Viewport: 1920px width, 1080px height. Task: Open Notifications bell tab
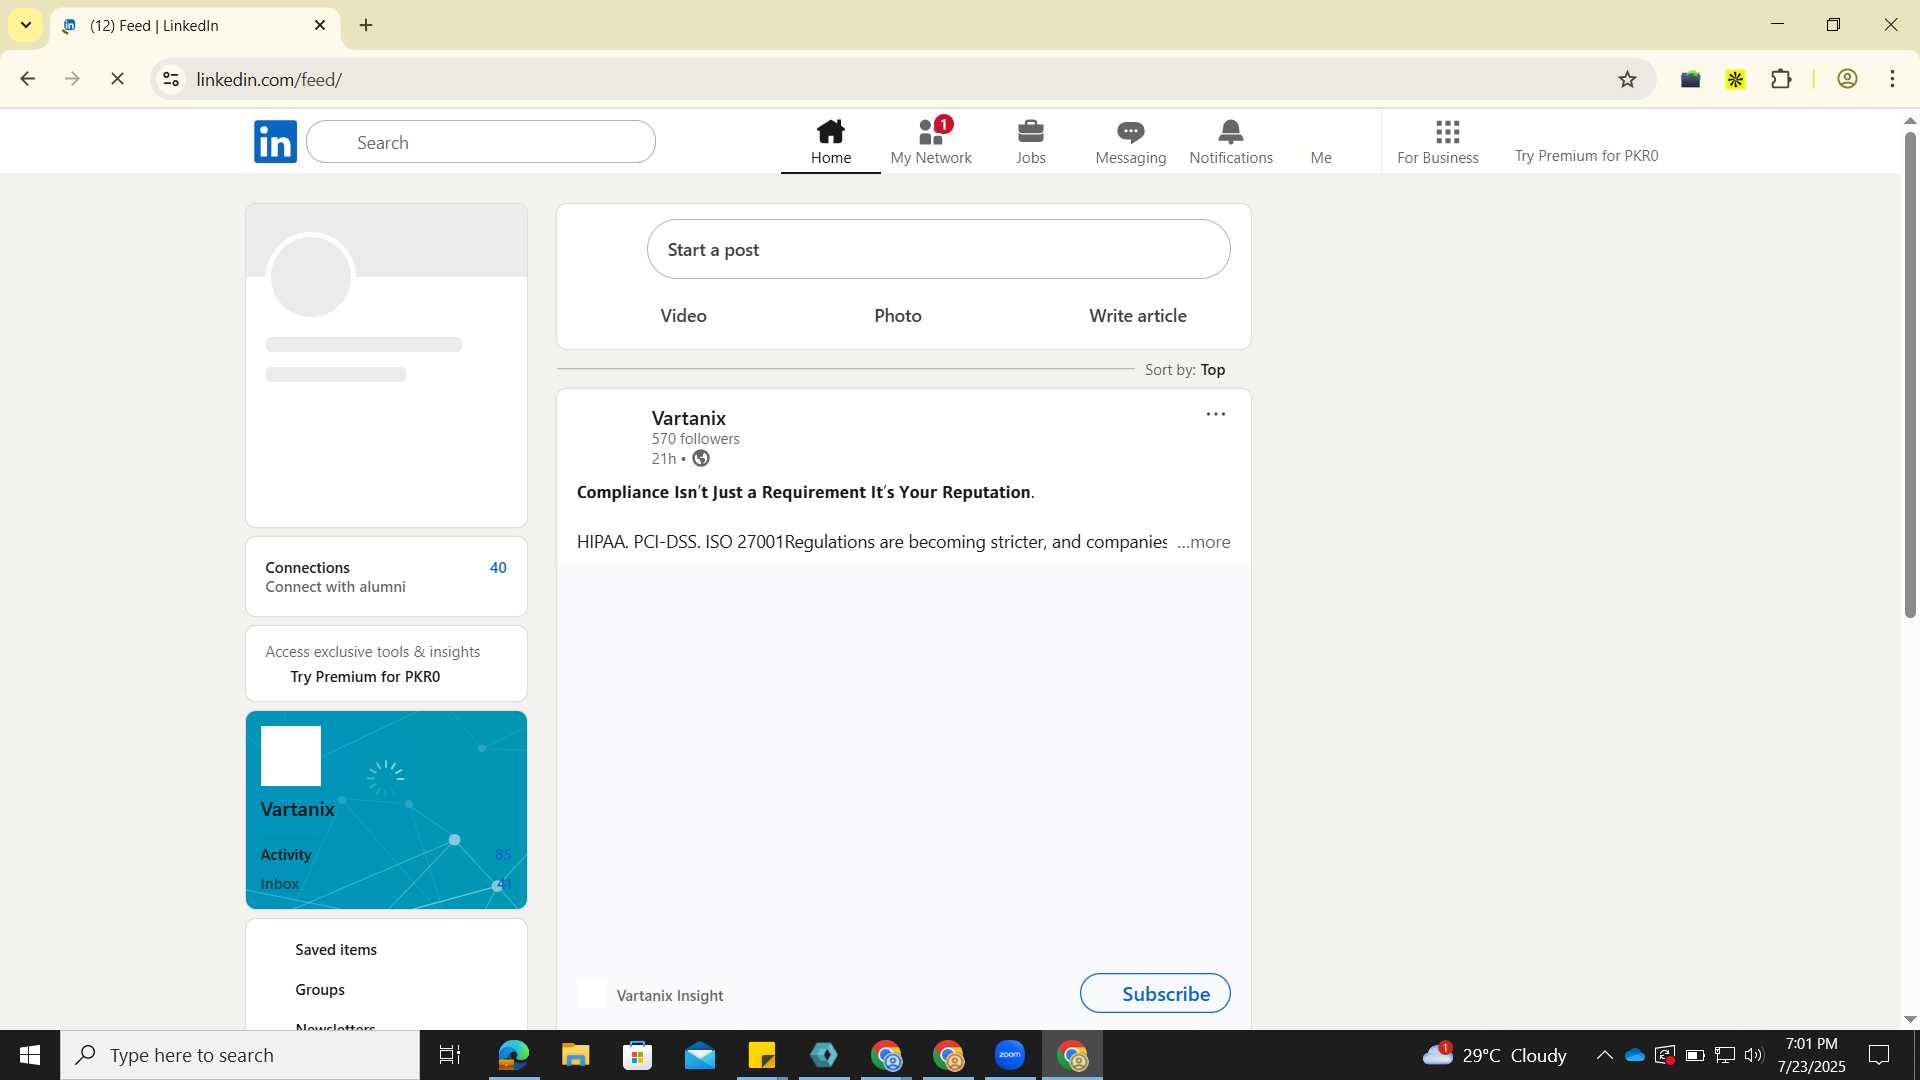(1231, 142)
